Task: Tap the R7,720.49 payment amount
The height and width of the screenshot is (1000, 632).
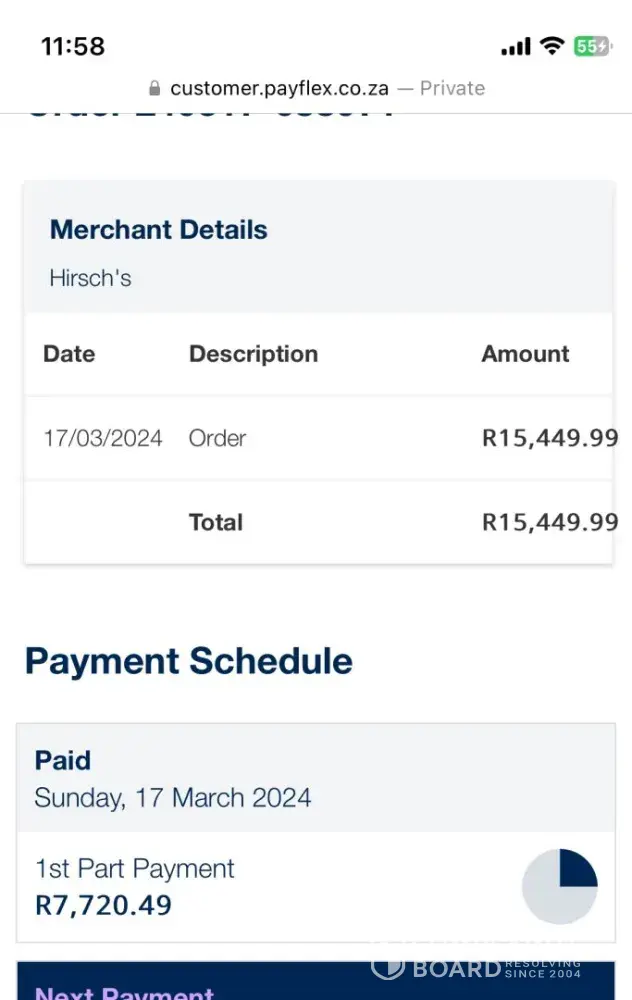Action: pyautogui.click(x=103, y=905)
